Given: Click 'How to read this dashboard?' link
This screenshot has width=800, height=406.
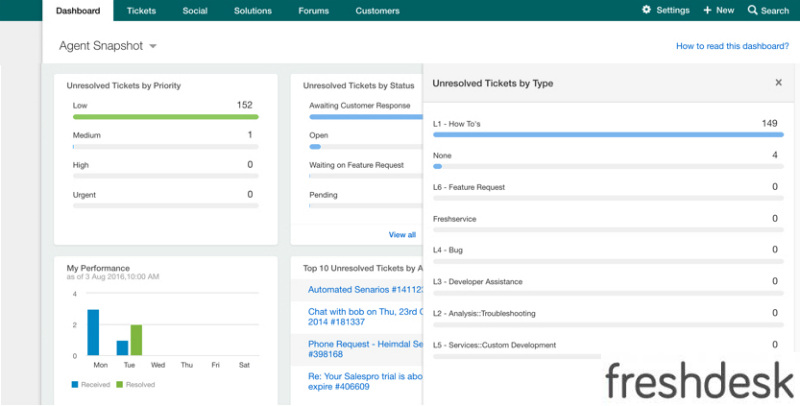Looking at the screenshot, I should 732,46.
